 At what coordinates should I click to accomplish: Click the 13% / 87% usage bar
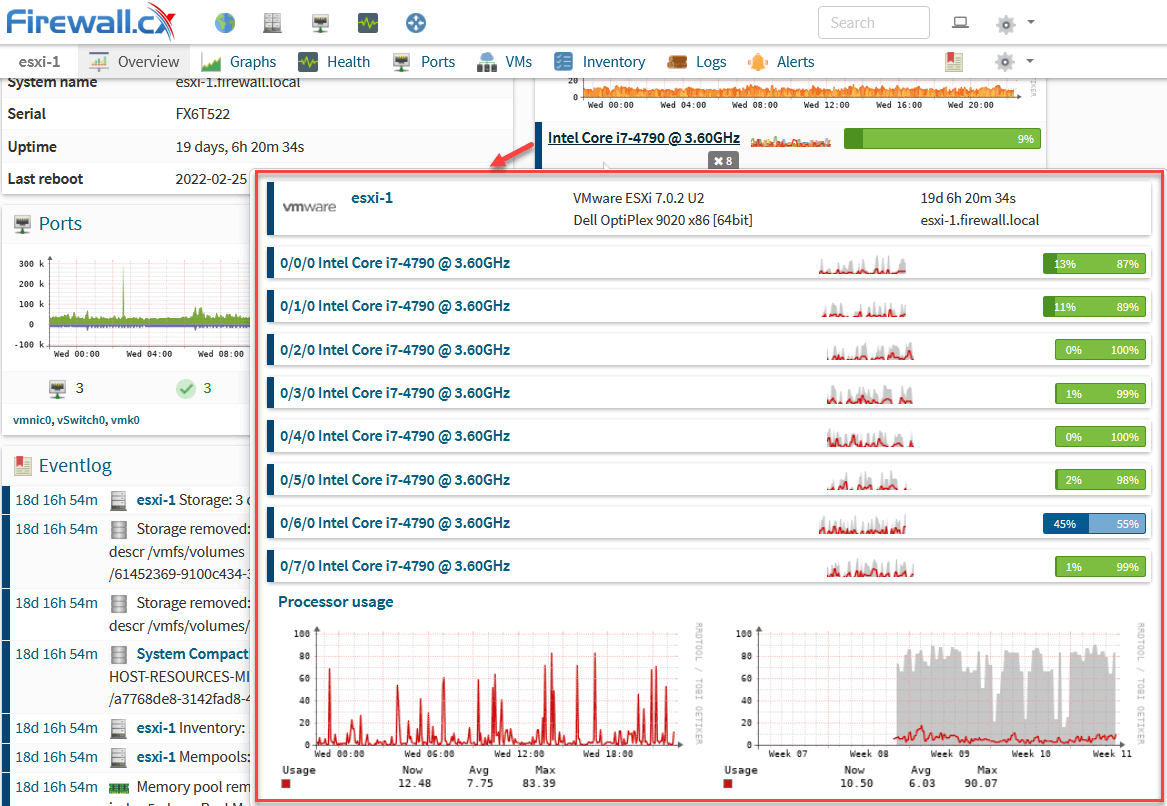(1095, 263)
